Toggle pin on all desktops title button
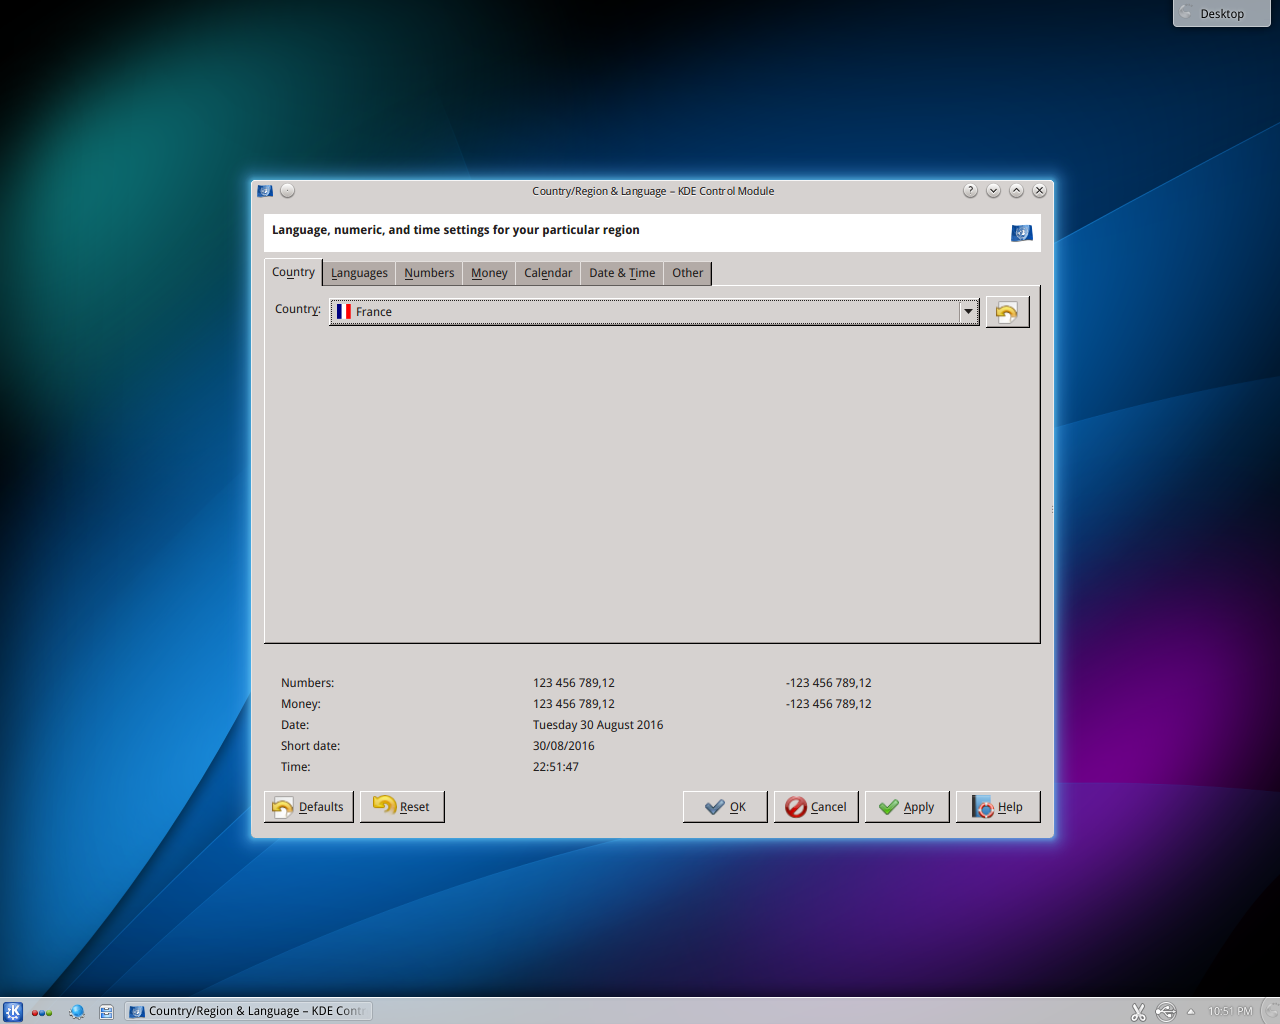This screenshot has height=1024, width=1280. [x=287, y=191]
